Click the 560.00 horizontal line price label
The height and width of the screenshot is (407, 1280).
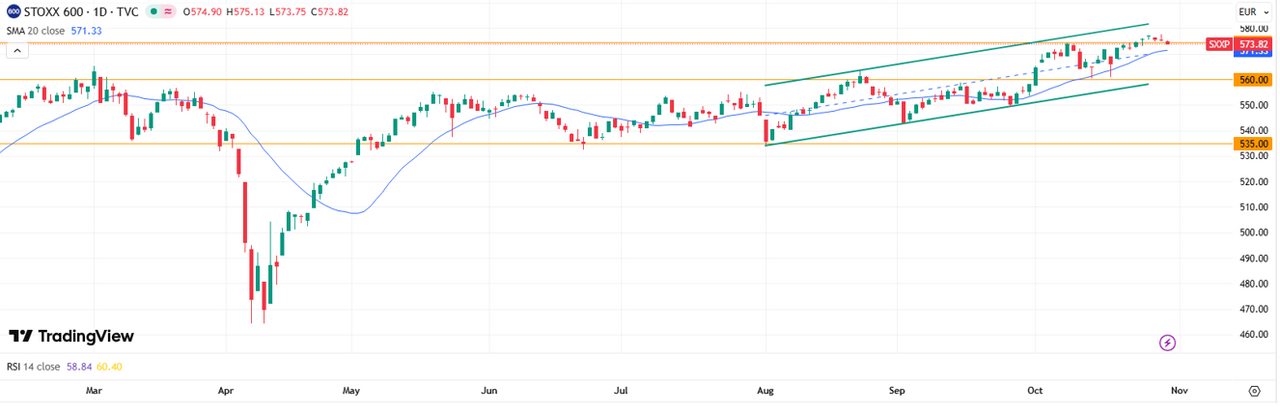click(x=1253, y=80)
